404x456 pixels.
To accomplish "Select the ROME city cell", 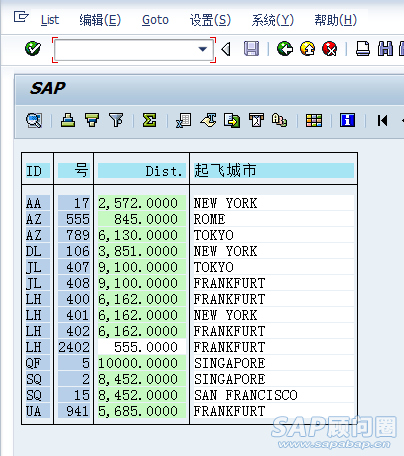I will 274,219.
